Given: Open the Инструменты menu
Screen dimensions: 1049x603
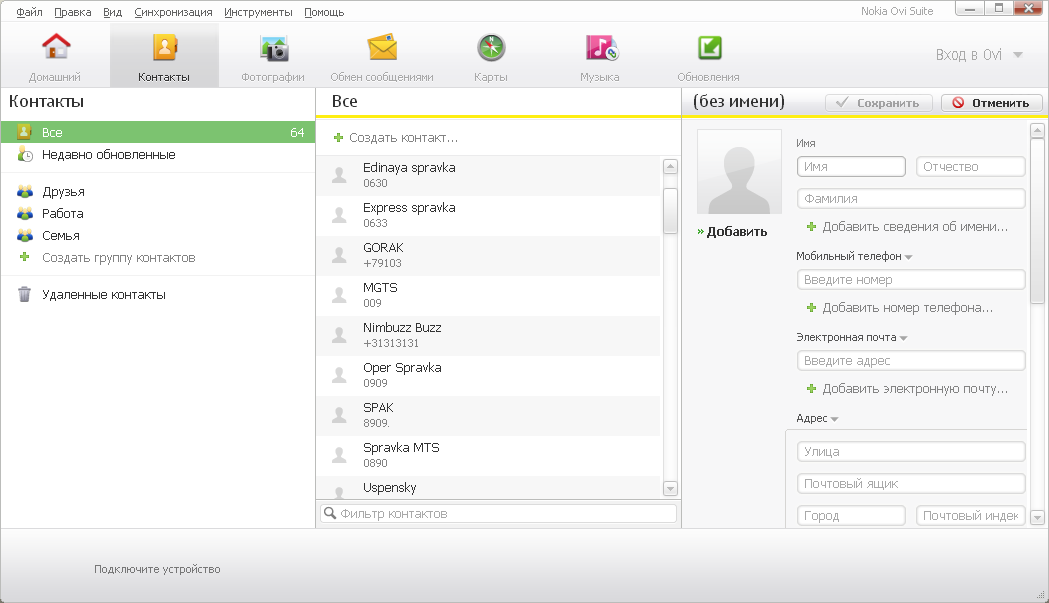Looking at the screenshot, I should tap(258, 12).
